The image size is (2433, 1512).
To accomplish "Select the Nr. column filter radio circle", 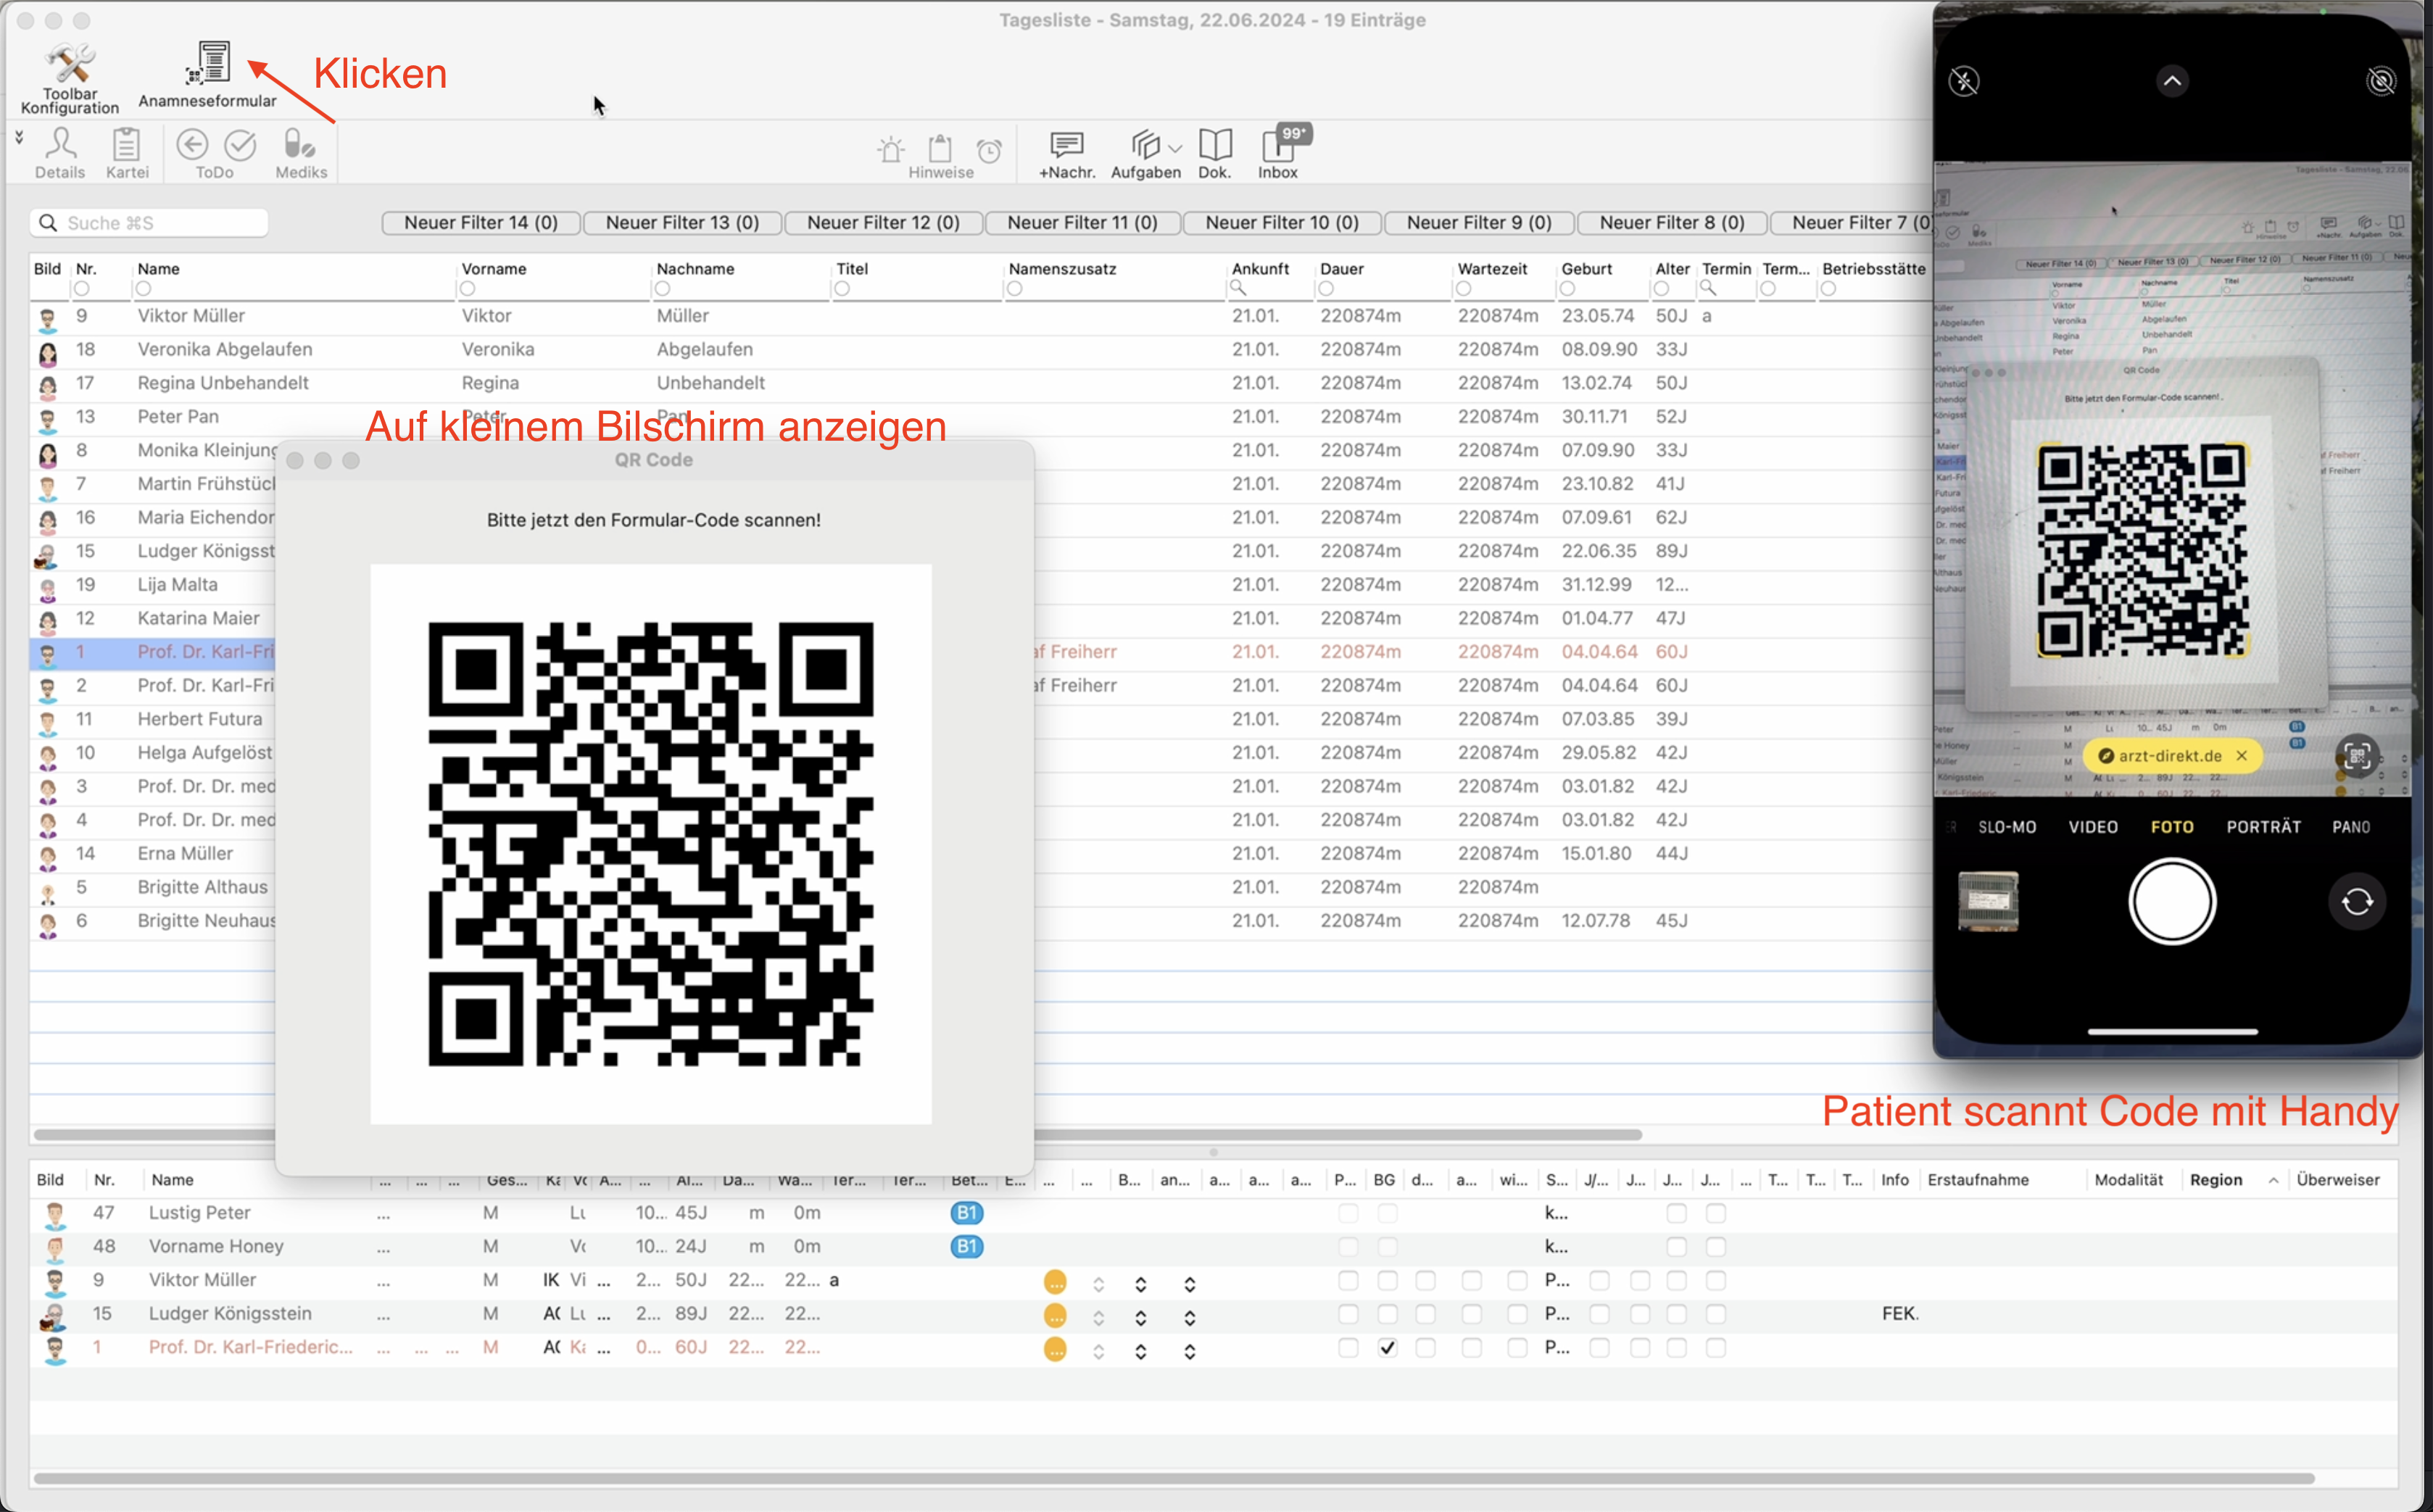I will (82, 289).
